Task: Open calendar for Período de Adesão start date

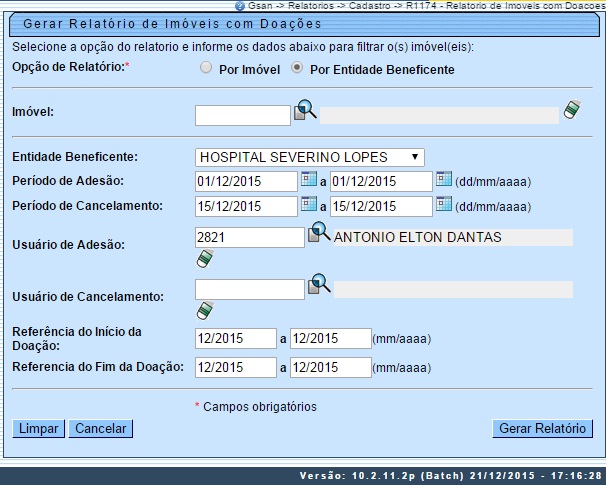Action: (x=309, y=179)
